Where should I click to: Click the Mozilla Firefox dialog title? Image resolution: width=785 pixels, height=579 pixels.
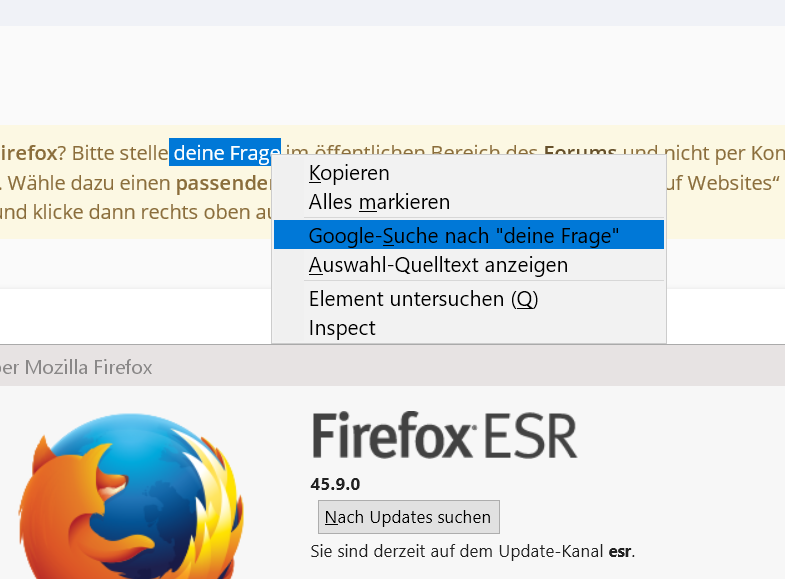click(77, 367)
